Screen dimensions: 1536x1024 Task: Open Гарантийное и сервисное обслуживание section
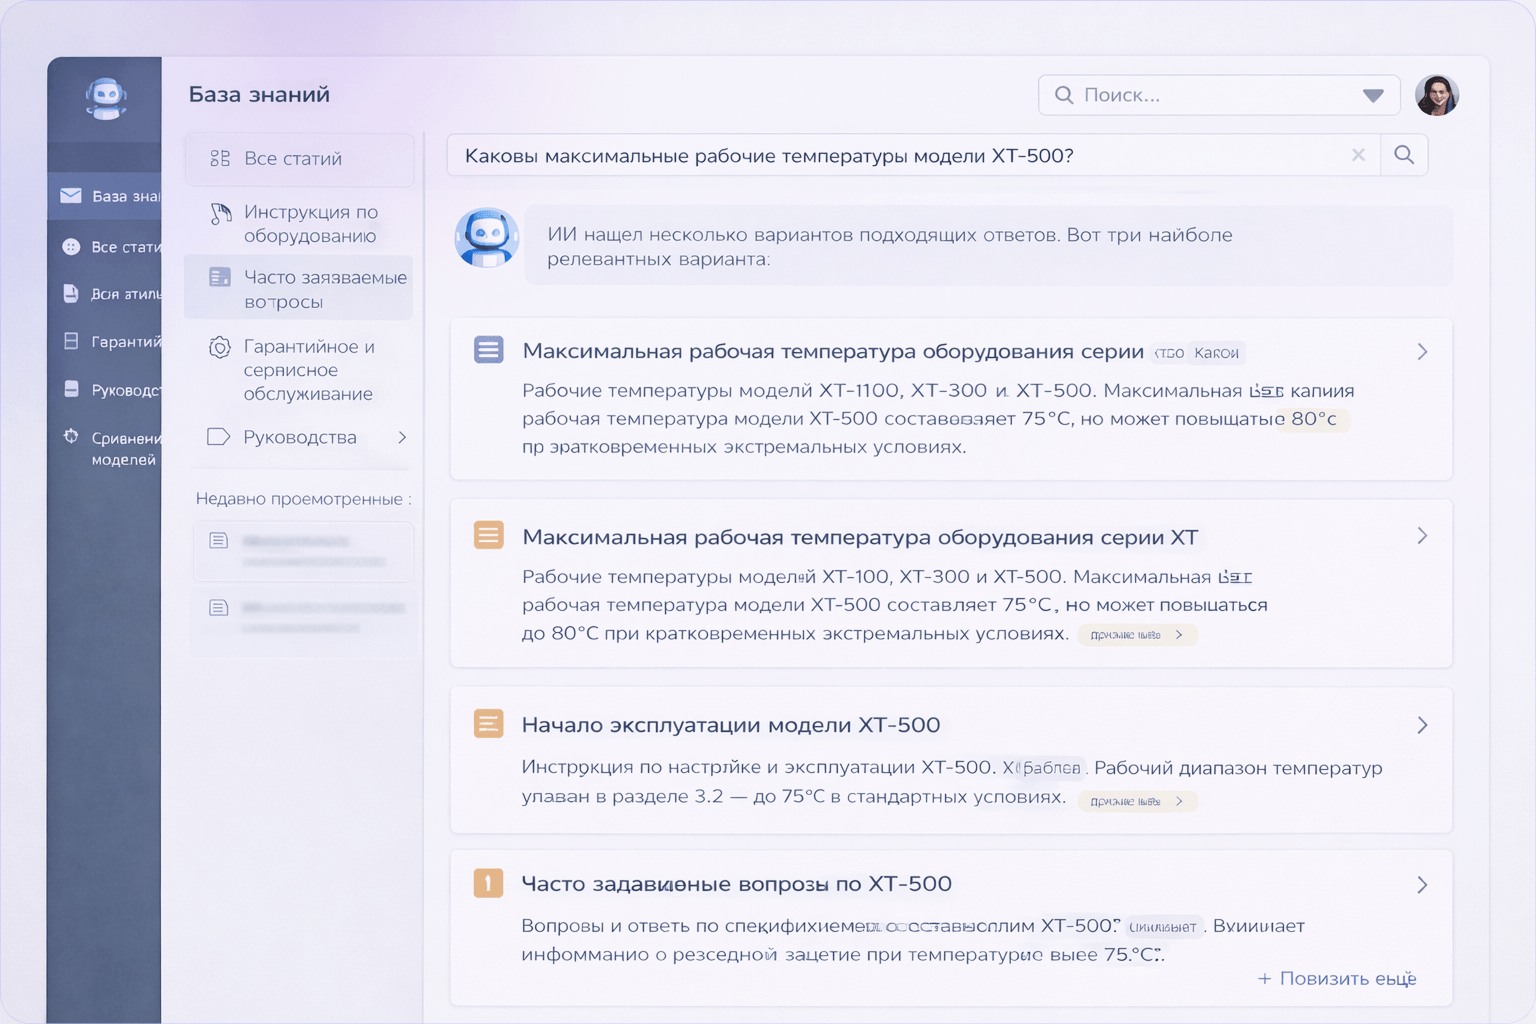tap(308, 370)
